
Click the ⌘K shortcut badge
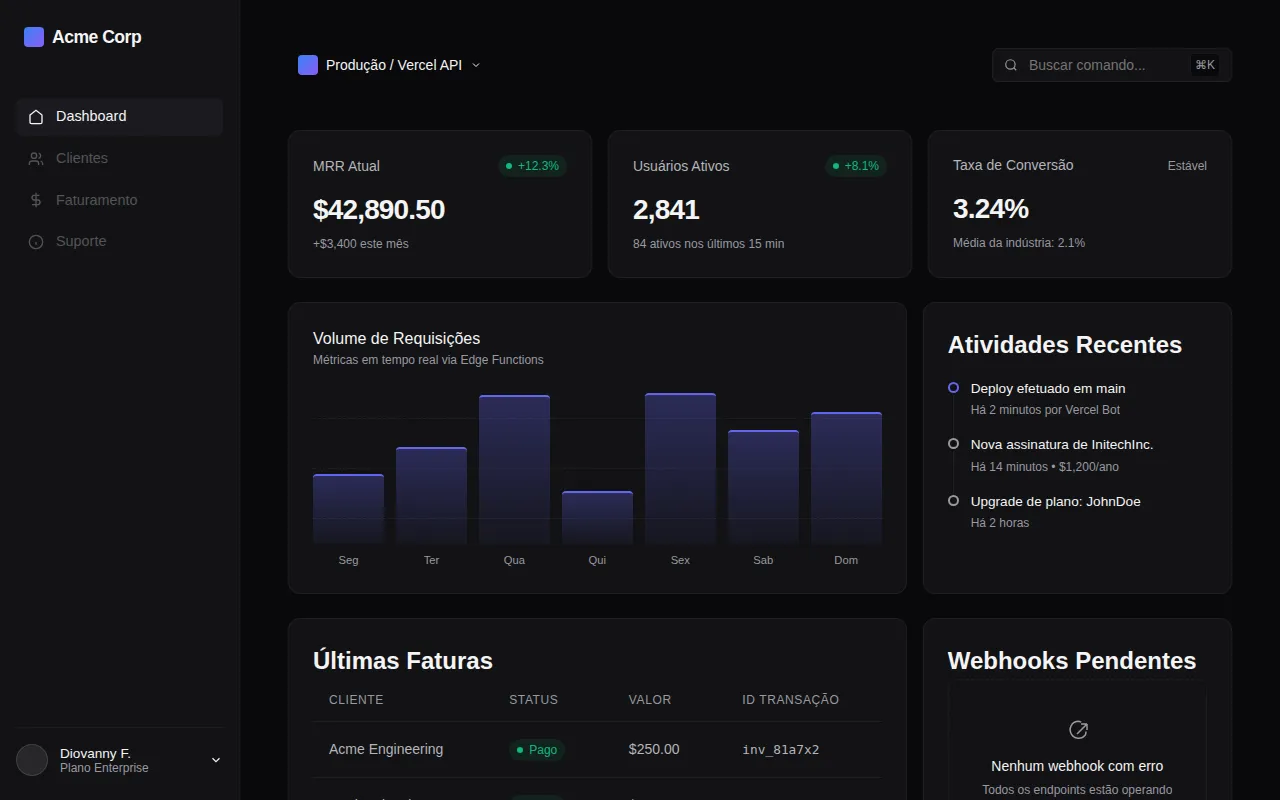point(1205,65)
